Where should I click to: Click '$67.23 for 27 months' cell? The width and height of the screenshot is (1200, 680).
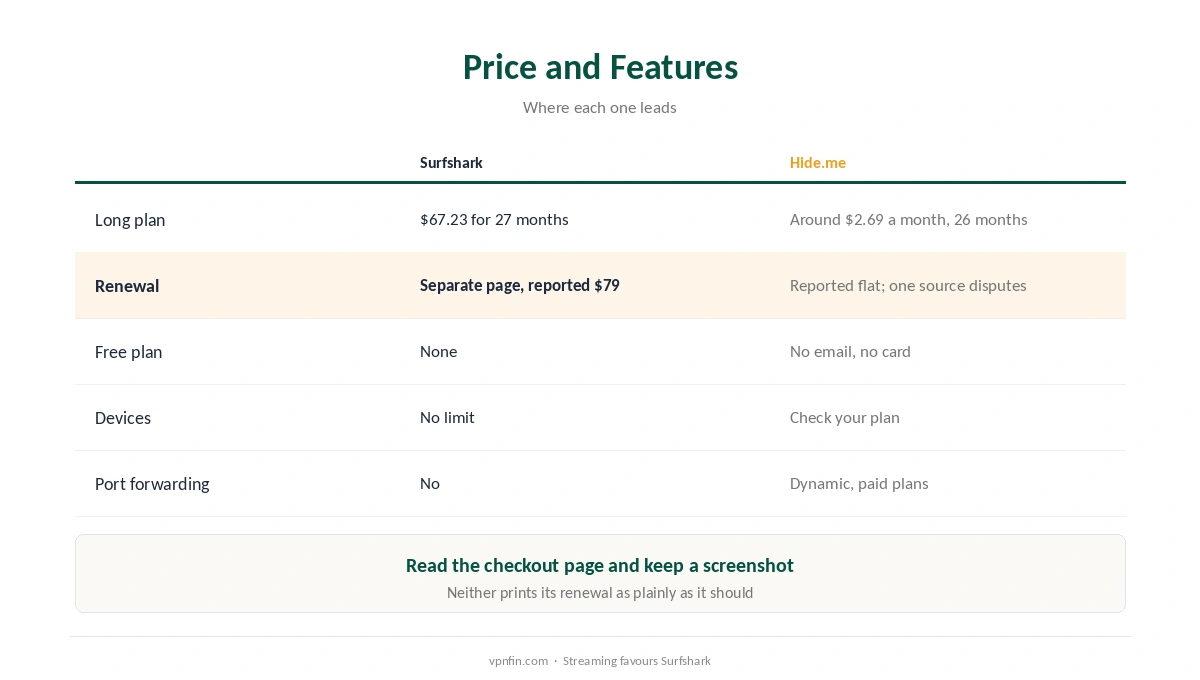coord(494,220)
